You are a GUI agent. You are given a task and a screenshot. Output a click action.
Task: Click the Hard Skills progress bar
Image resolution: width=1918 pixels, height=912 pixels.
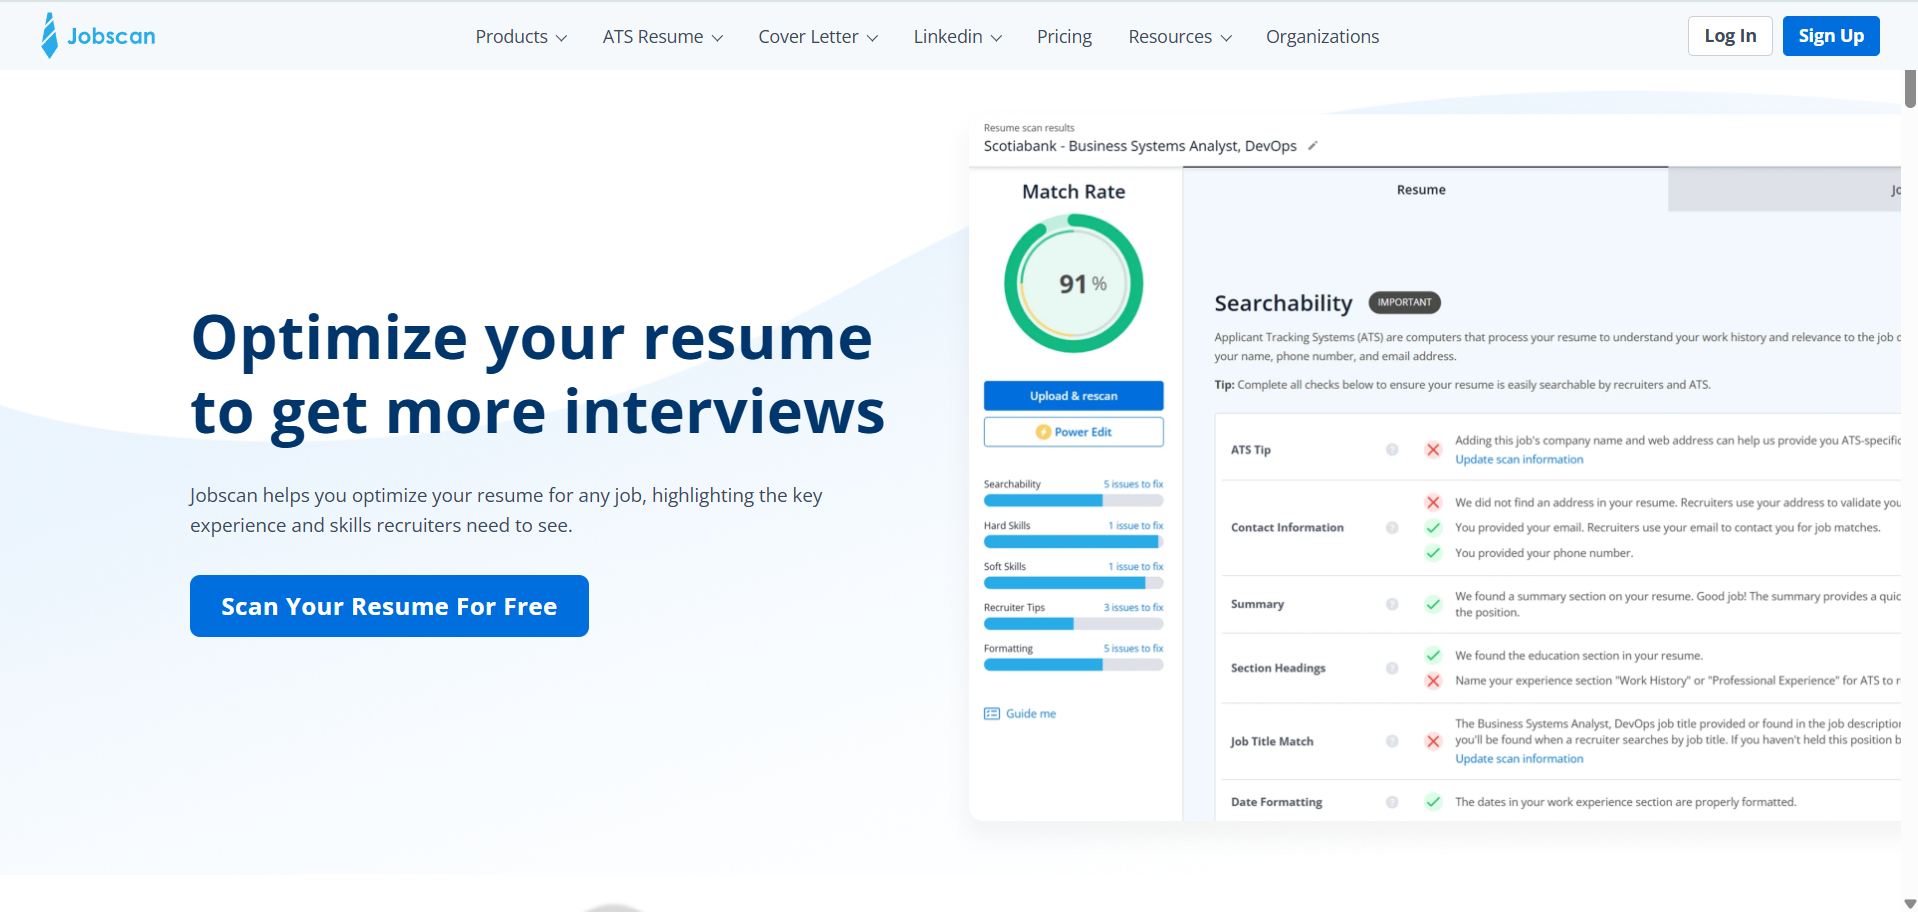tap(1073, 542)
